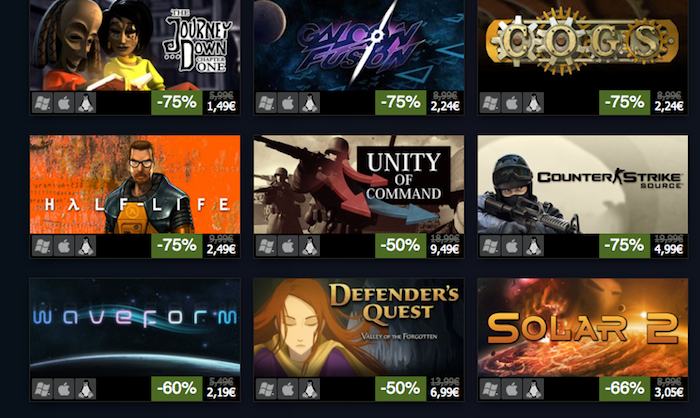
Task: Click Windows icon under Solar 2
Action: (490, 389)
